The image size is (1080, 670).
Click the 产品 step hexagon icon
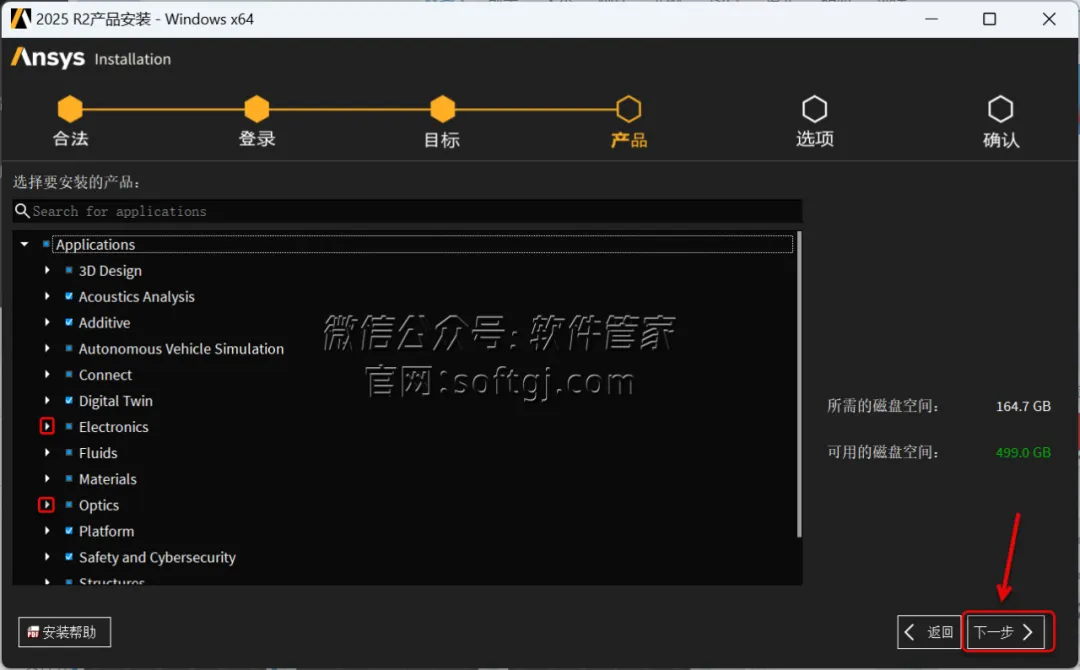pos(628,109)
